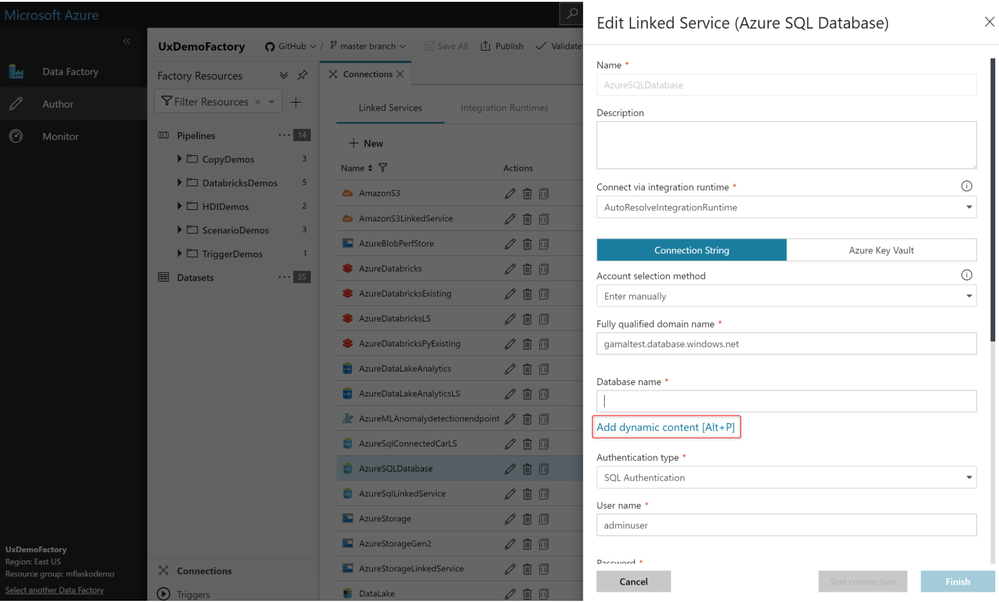Click the copy icon for AzureDatabricks row
The width and height of the screenshot is (999, 602).
[x=544, y=268]
